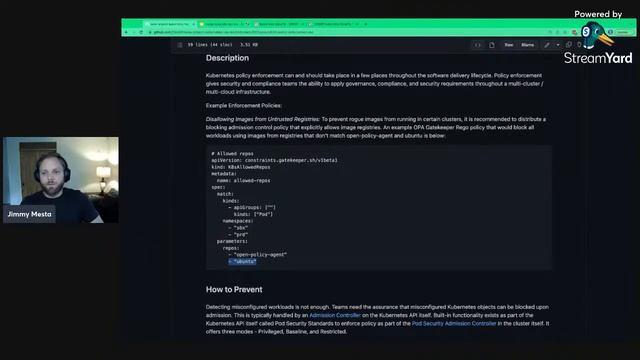640x360 pixels.
Task: Follow the Admission Controller link
Action: click(335, 315)
